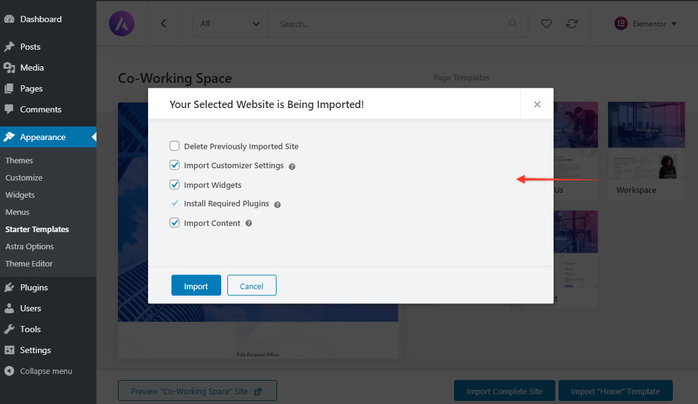The width and height of the screenshot is (698, 404).
Task: Click the search magnifier icon
Action: point(513,24)
